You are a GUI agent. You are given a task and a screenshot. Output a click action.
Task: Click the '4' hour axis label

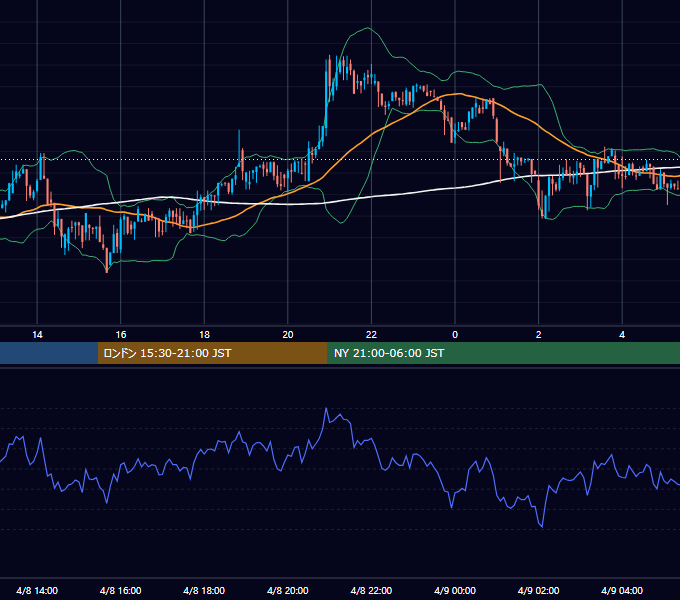[622, 334]
